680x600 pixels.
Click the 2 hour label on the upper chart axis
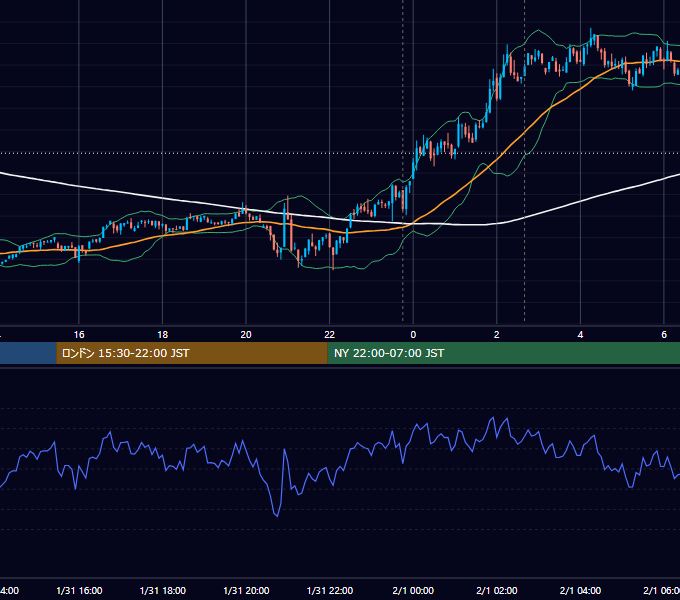pyautogui.click(x=497, y=335)
